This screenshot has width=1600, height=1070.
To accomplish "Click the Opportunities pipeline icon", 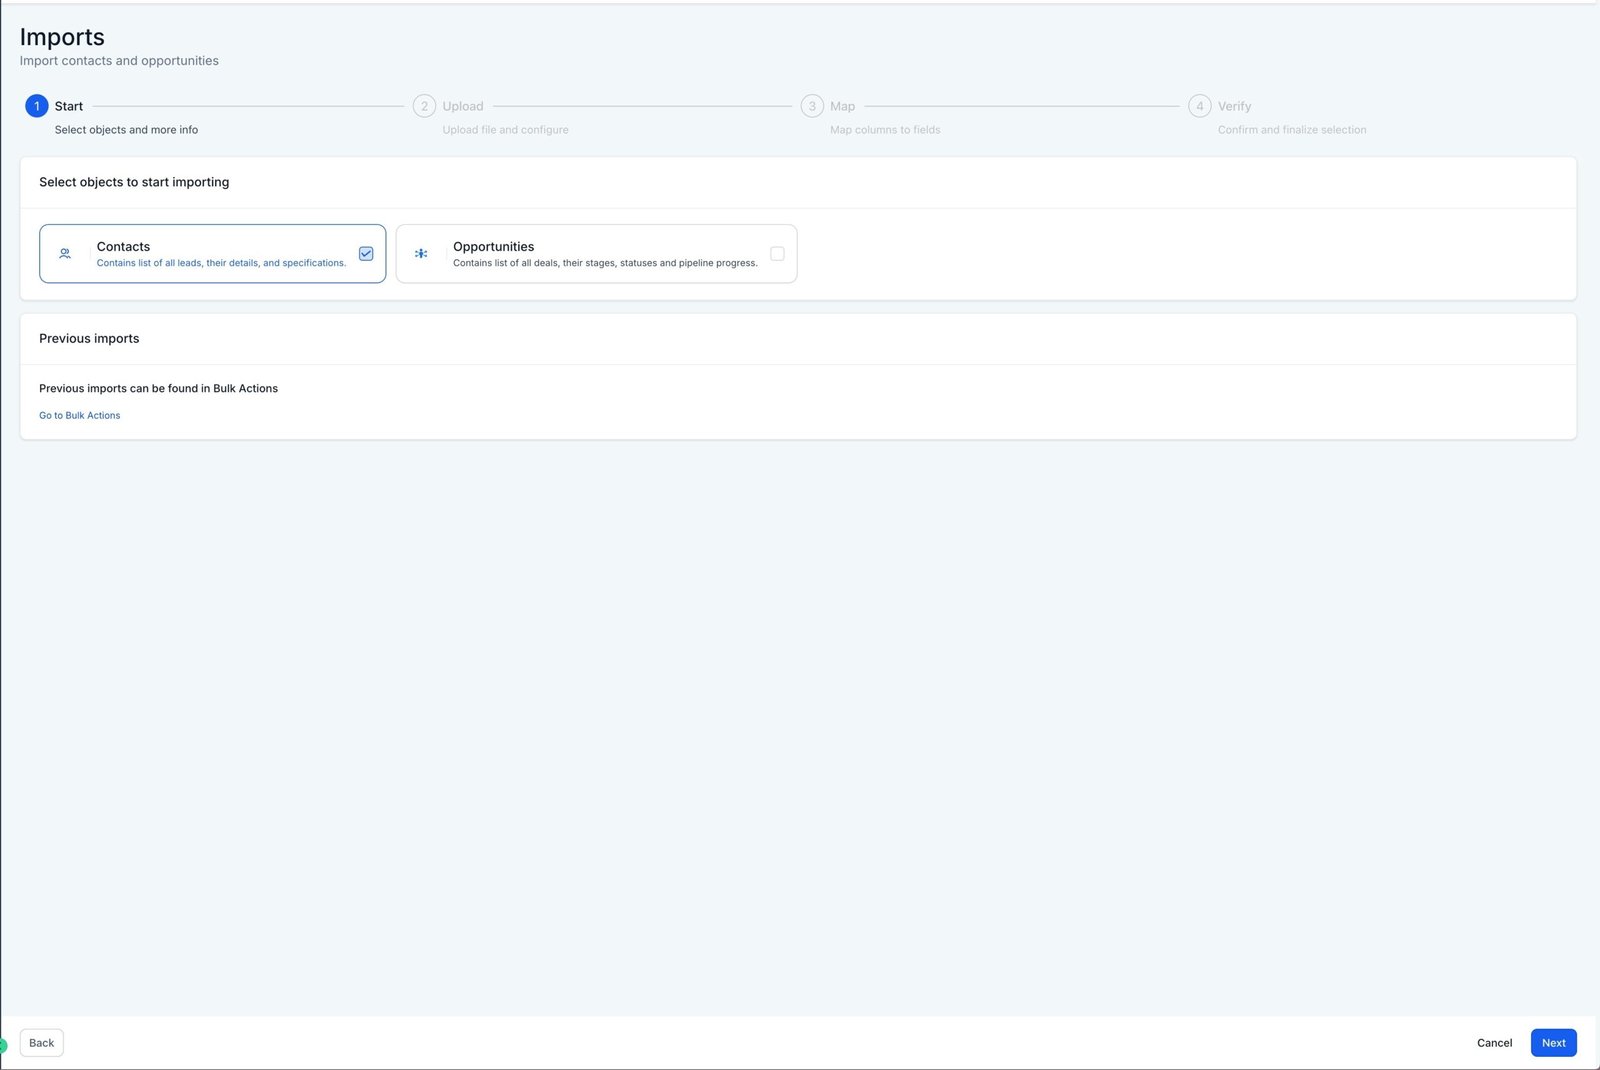I will (x=421, y=254).
